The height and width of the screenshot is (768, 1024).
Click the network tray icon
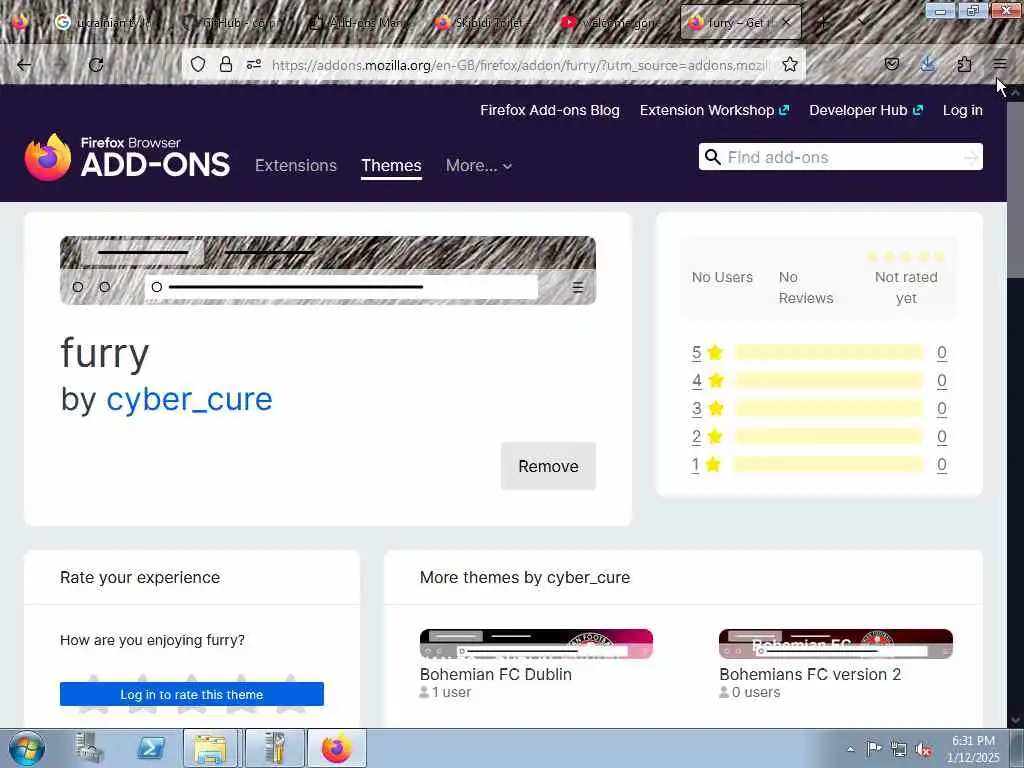coord(899,750)
